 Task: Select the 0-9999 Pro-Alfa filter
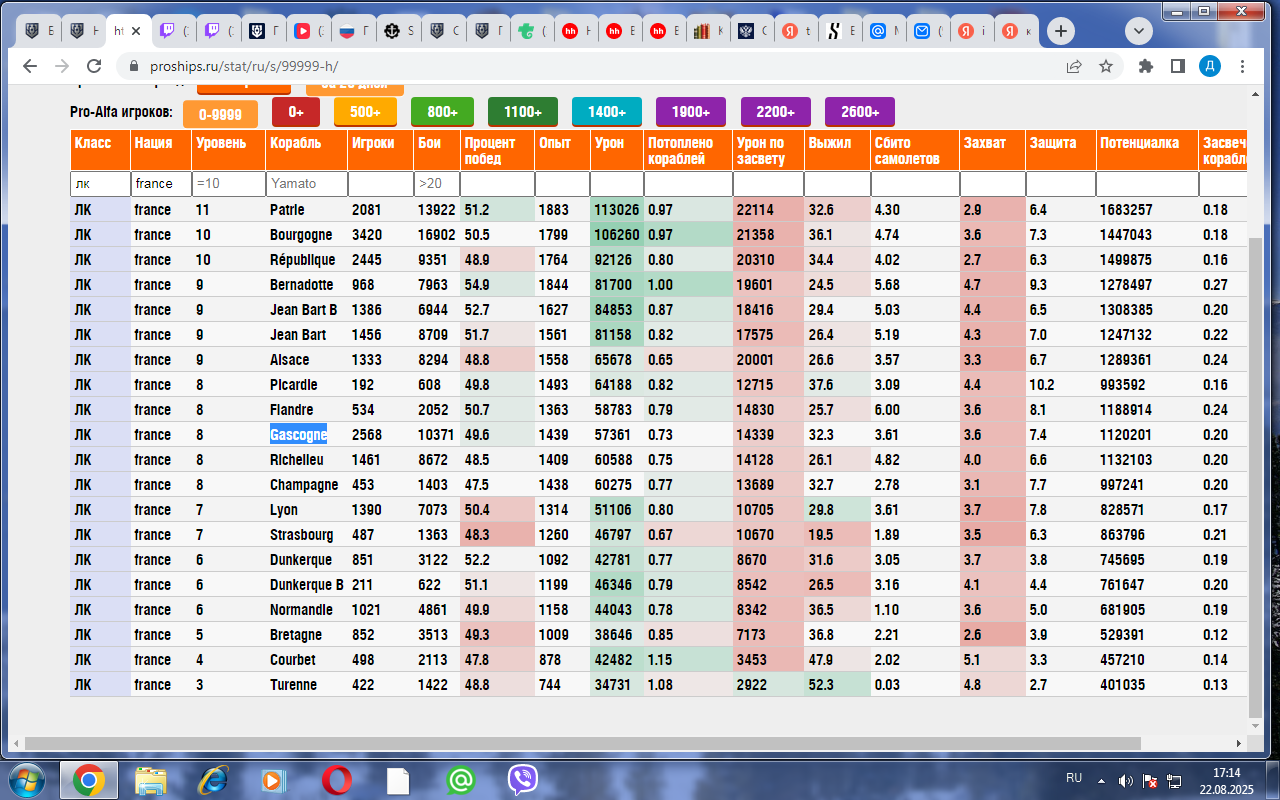click(220, 114)
